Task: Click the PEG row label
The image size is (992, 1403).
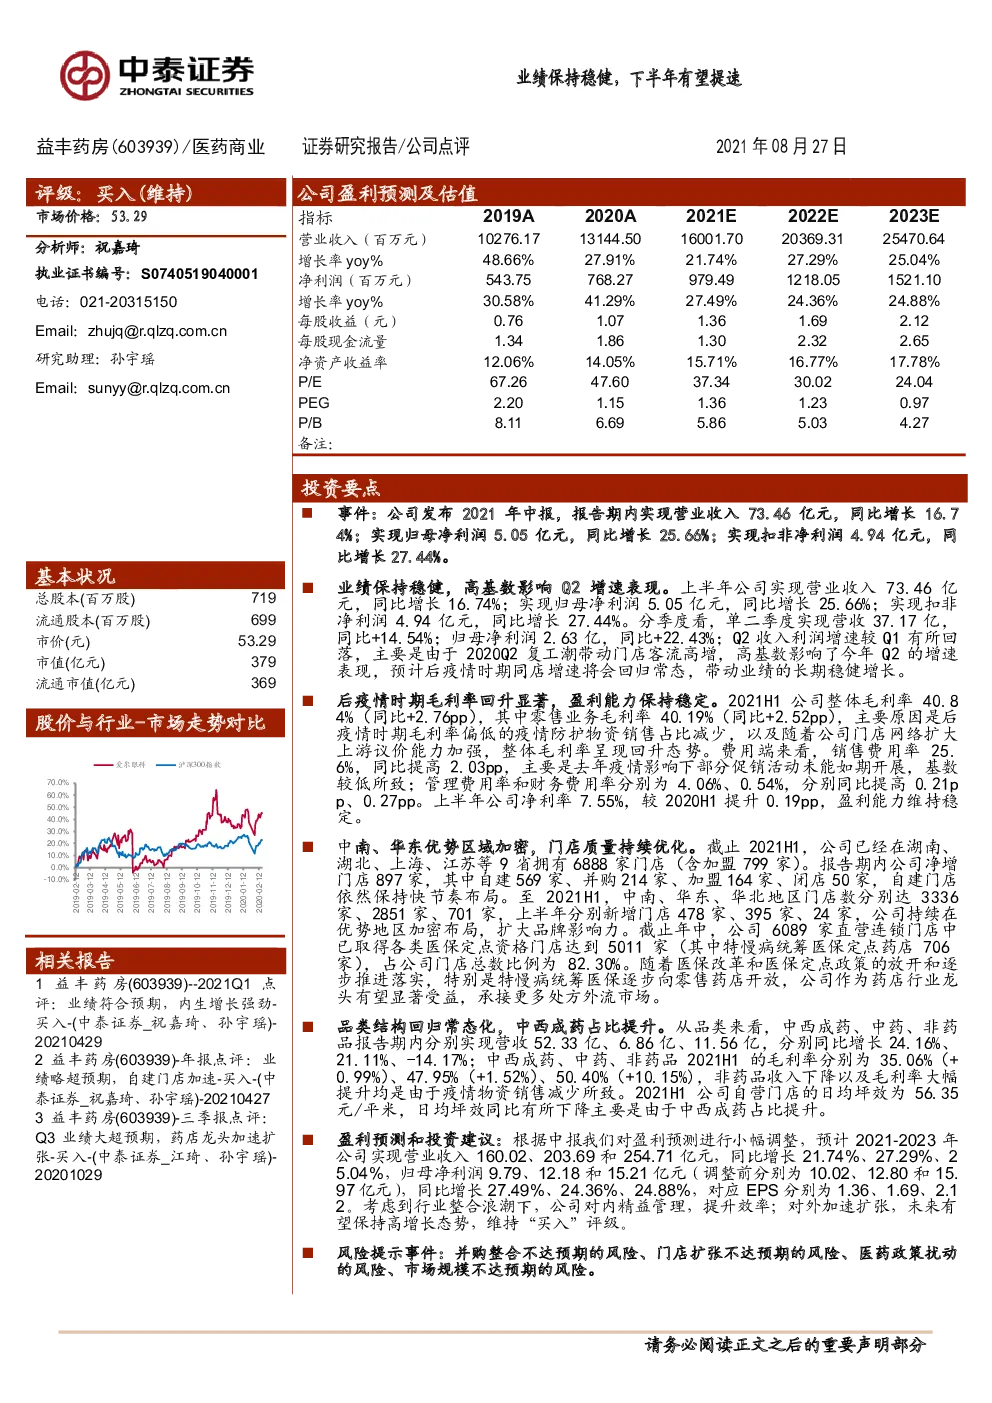Action: (314, 403)
